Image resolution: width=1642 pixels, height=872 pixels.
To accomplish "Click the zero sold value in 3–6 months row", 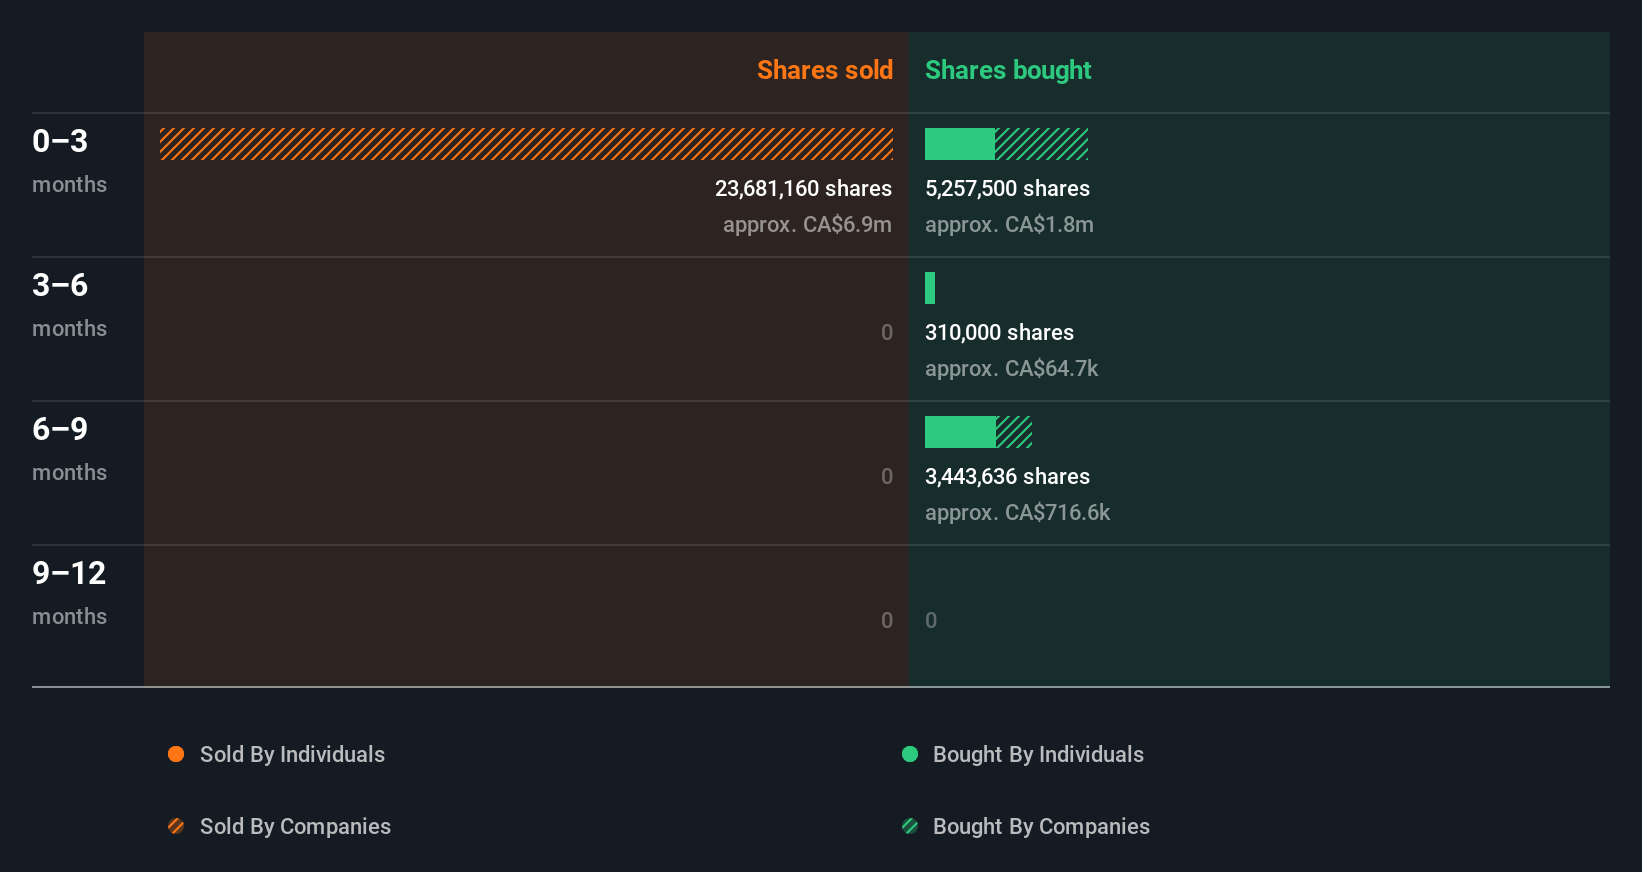I will click(887, 332).
